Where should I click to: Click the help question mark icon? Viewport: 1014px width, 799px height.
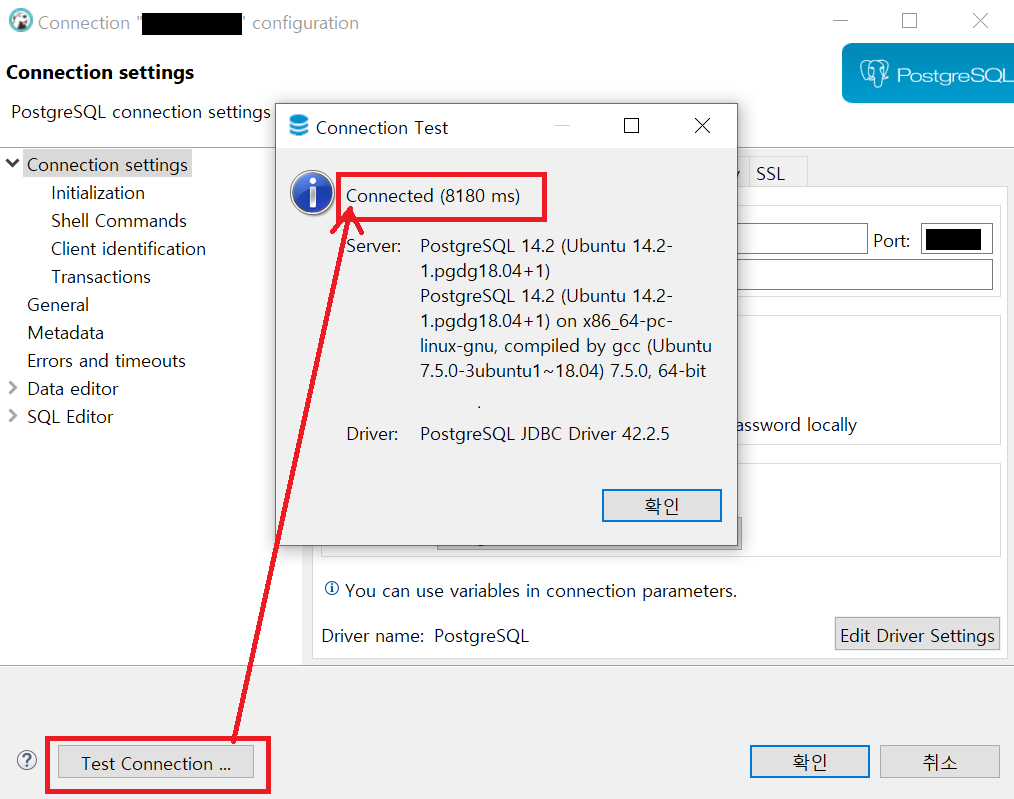[x=27, y=760]
